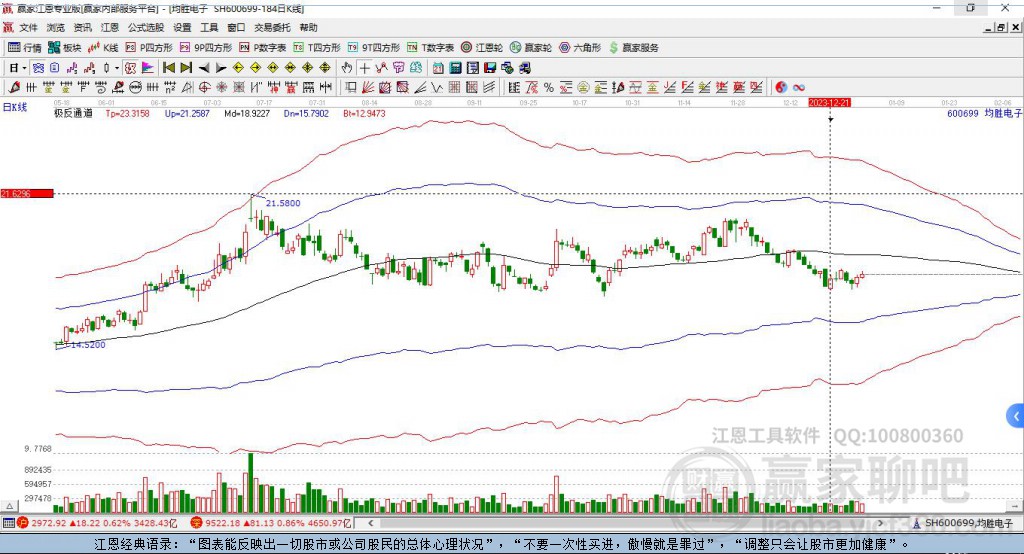Click the black right-pointing triangle
1024x554 pixels.
pyautogui.click(x=221, y=68)
